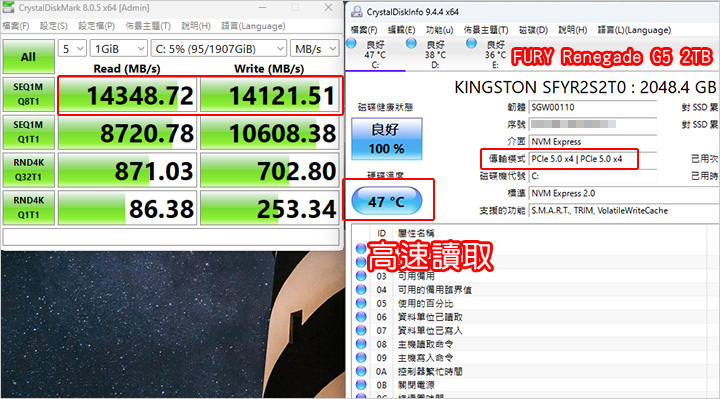Click status icon for attribute 03 可用備用
Viewport: 720px width, 399px height.
coord(361,276)
